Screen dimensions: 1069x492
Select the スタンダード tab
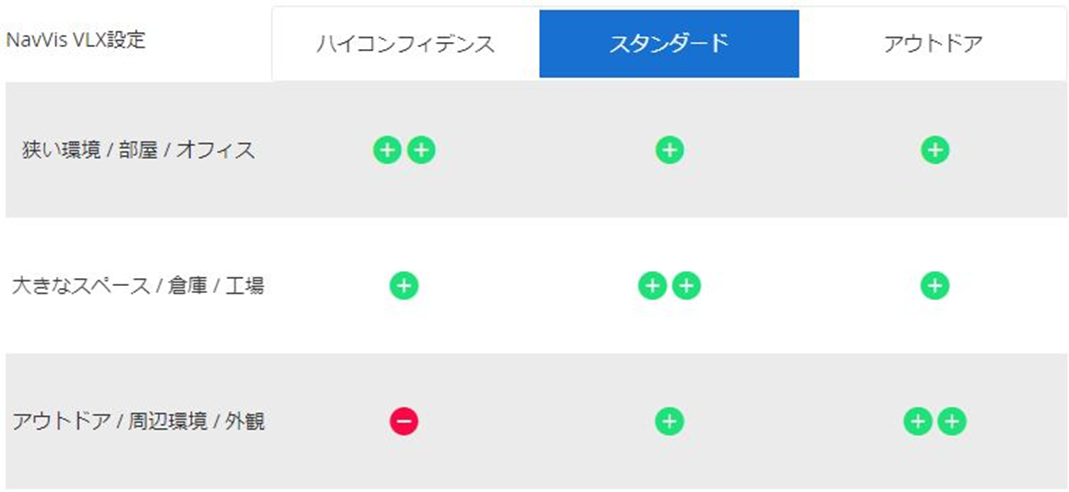[669, 44]
